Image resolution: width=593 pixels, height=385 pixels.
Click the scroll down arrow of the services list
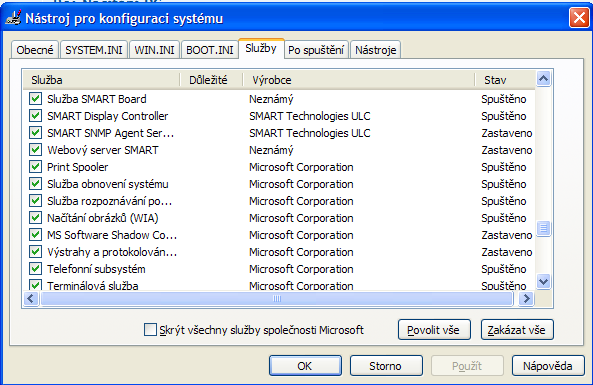click(543, 281)
